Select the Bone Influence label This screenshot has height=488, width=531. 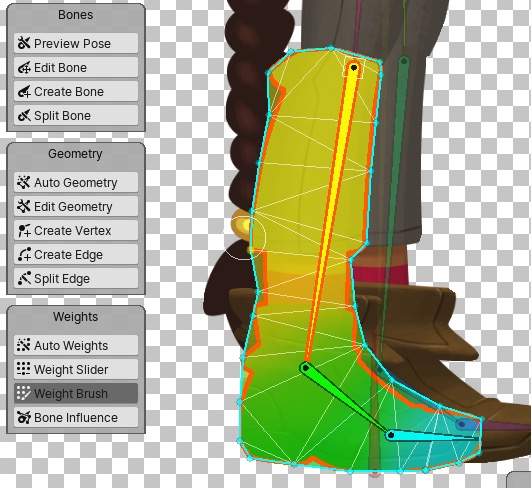click(x=76, y=418)
